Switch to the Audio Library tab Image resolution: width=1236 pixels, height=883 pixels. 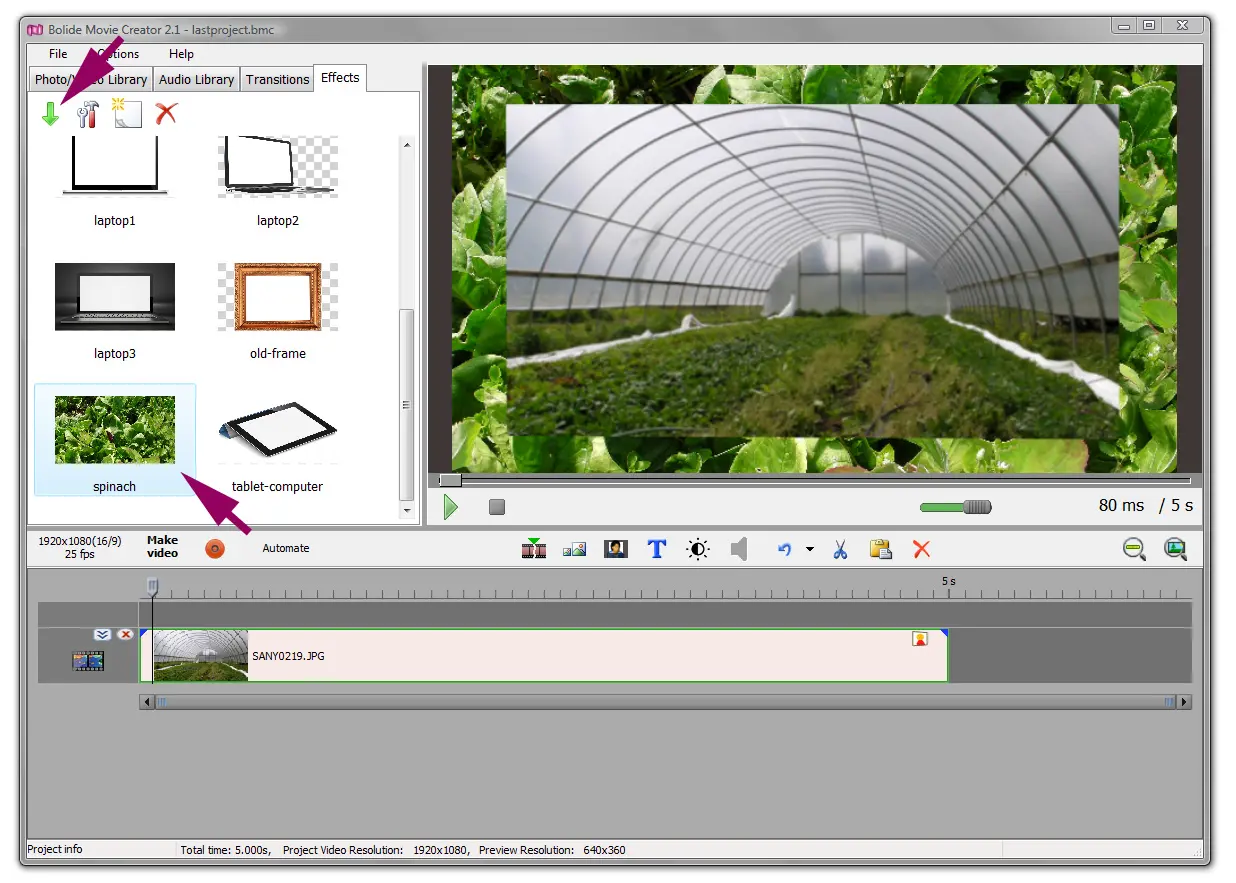coord(196,79)
